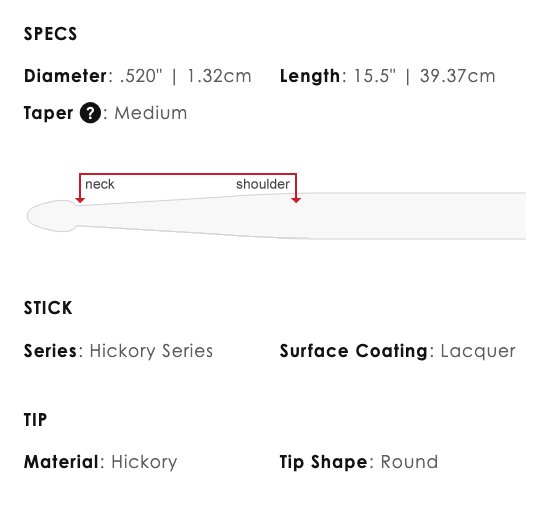The height and width of the screenshot is (508, 548).
Task: Select the Diameter .520" value
Action: click(141, 76)
